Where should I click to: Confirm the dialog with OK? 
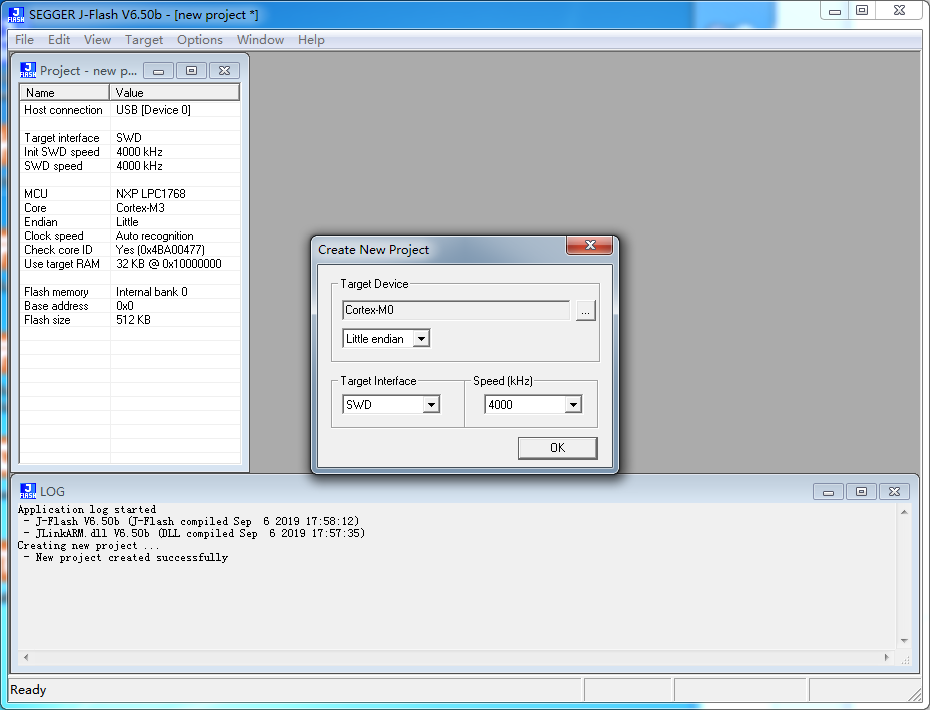(x=558, y=448)
